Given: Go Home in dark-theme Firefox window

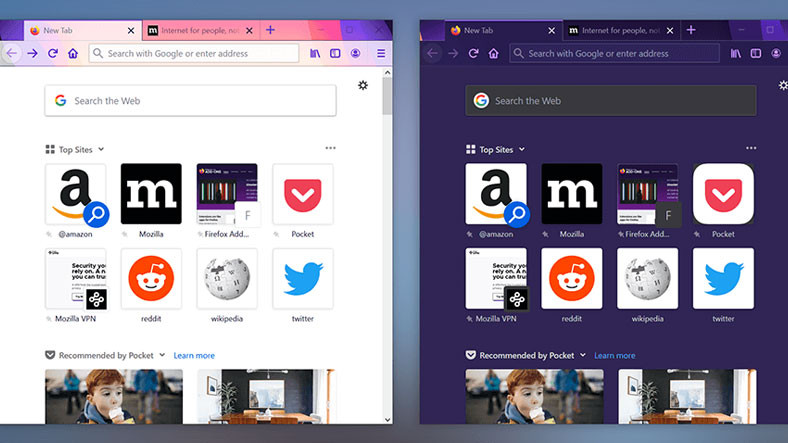Looking at the screenshot, I should click(x=494, y=53).
